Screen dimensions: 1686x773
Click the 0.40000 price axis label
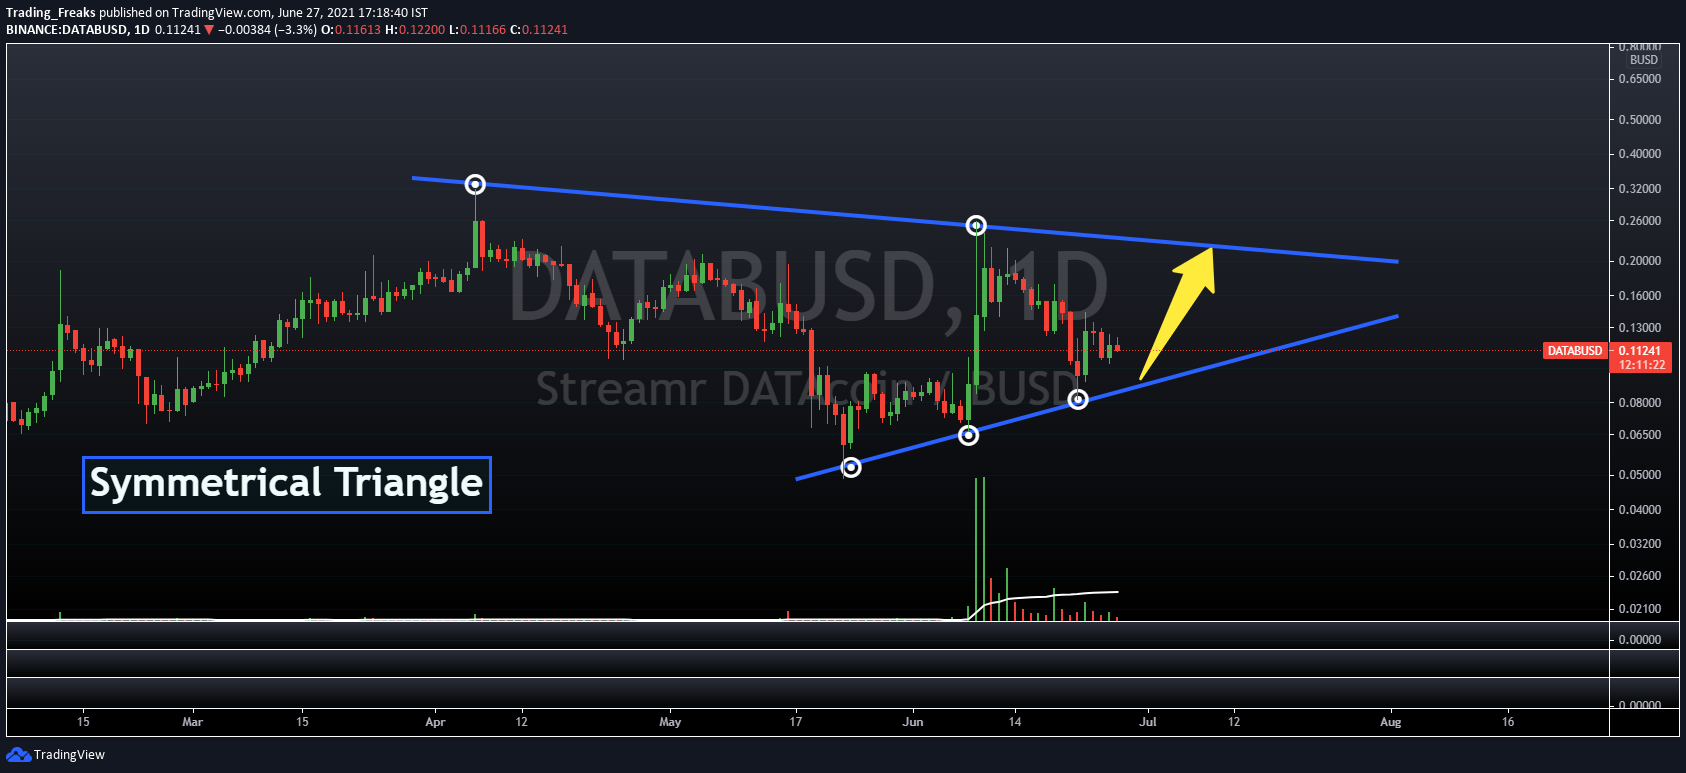click(x=1640, y=154)
